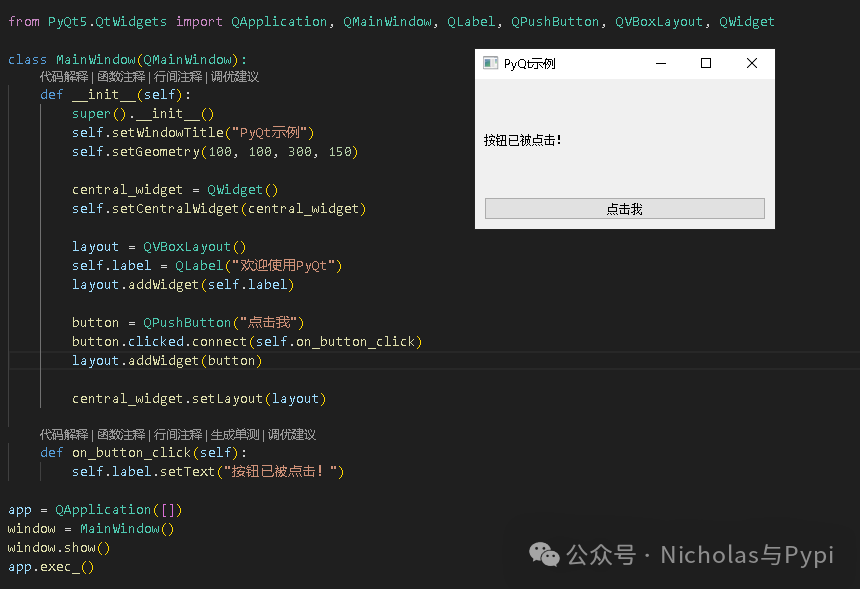Click the class MainWindow(QMainWindow) line
The image size is (860, 589).
[x=127, y=60]
